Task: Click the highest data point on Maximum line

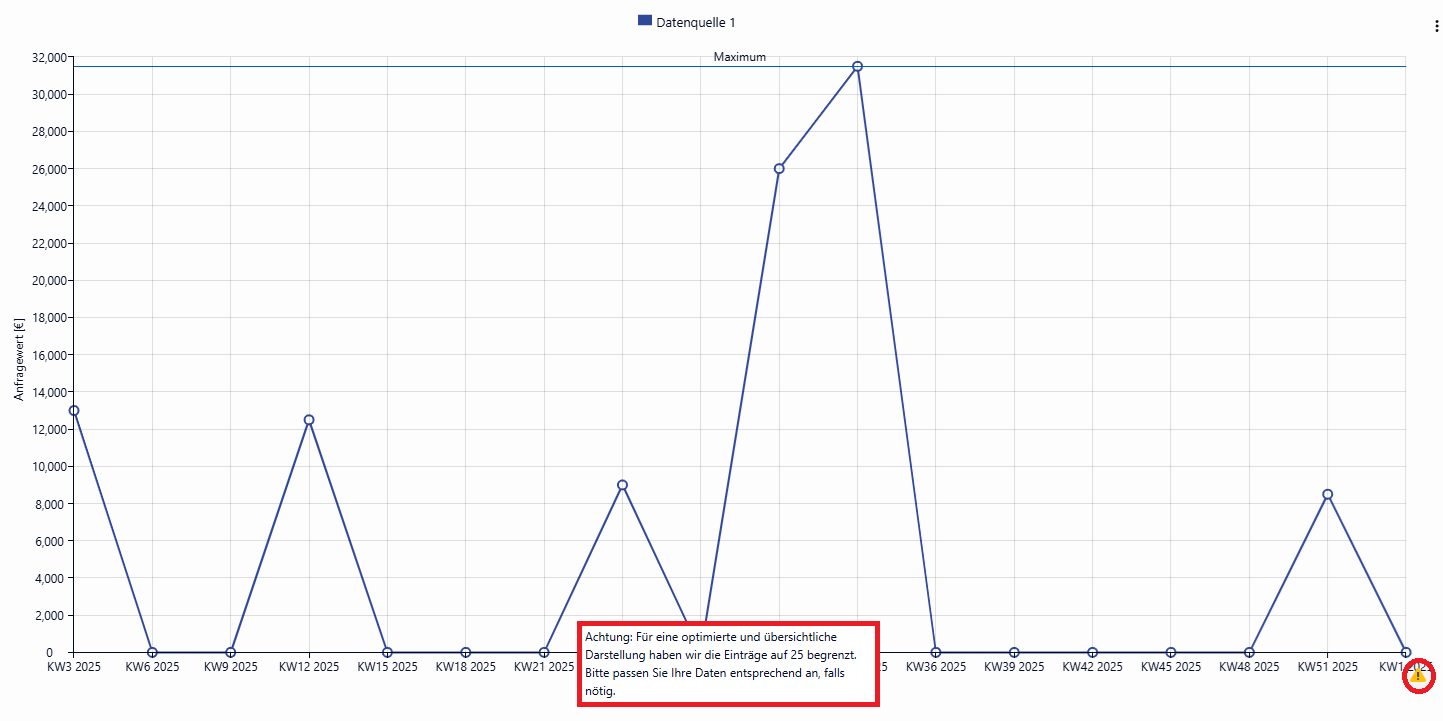Action: (x=857, y=67)
